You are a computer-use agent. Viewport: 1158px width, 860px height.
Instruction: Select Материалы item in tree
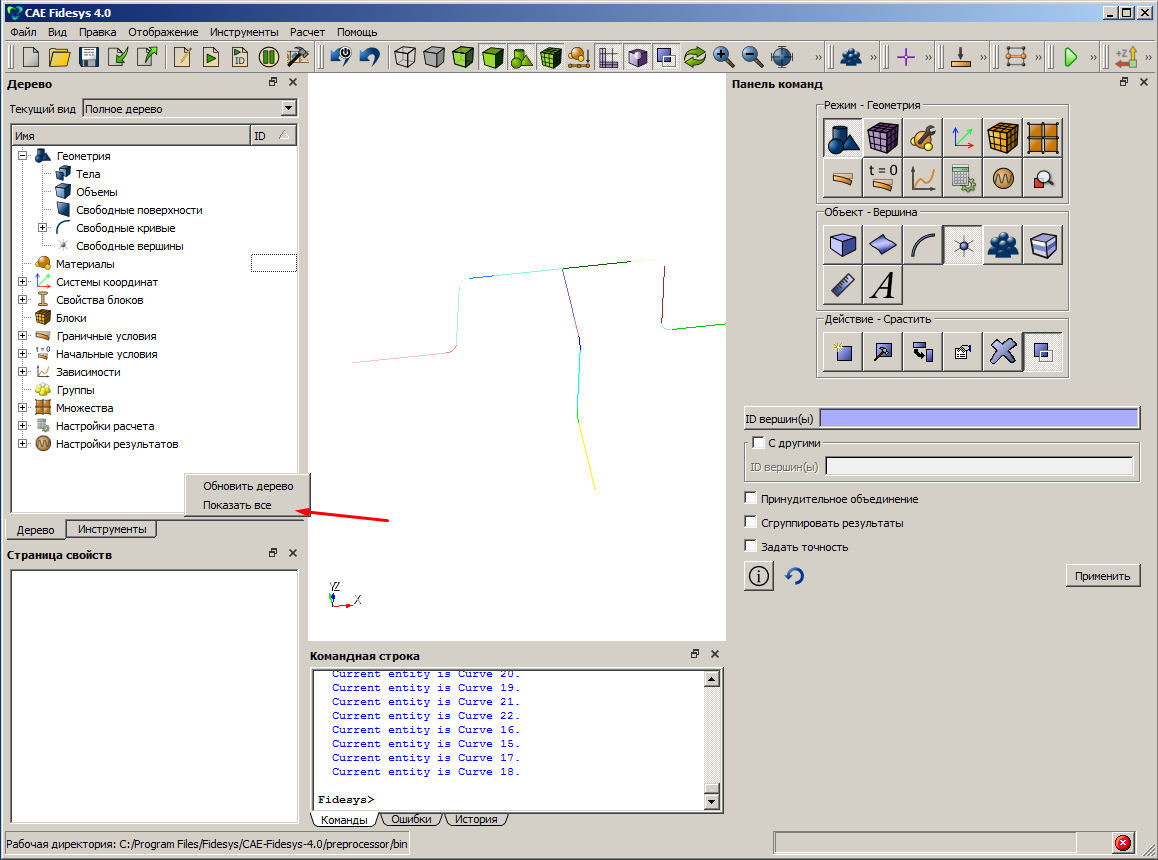click(x=85, y=264)
